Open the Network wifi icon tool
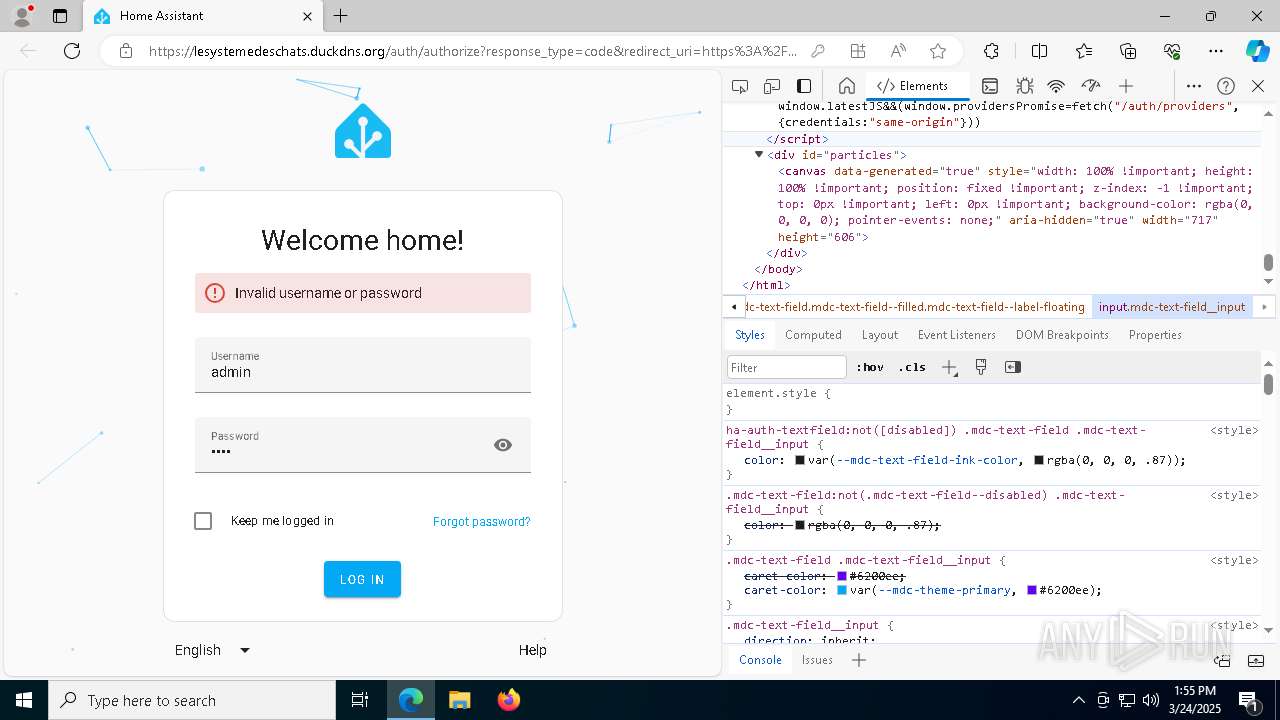Screen dimensions: 1280x720 (x=1056, y=86)
